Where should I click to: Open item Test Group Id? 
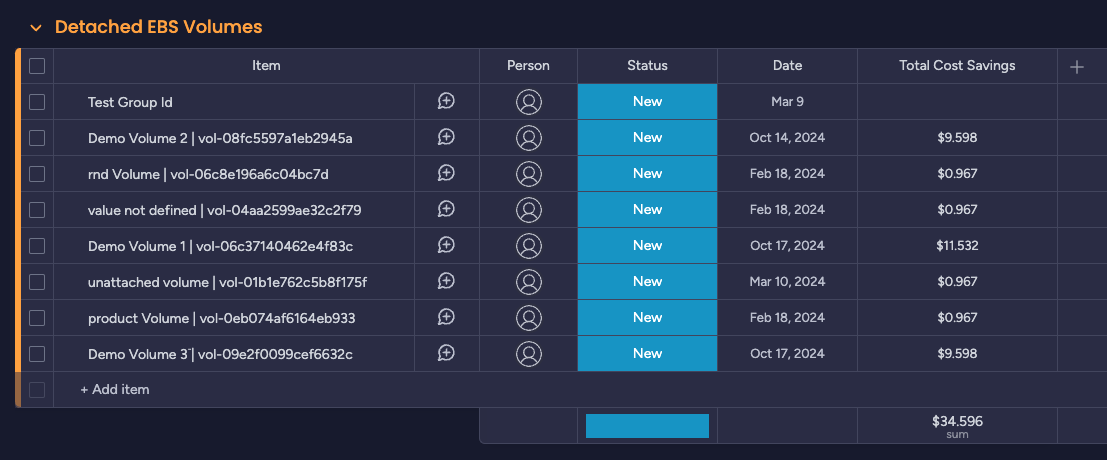point(130,102)
